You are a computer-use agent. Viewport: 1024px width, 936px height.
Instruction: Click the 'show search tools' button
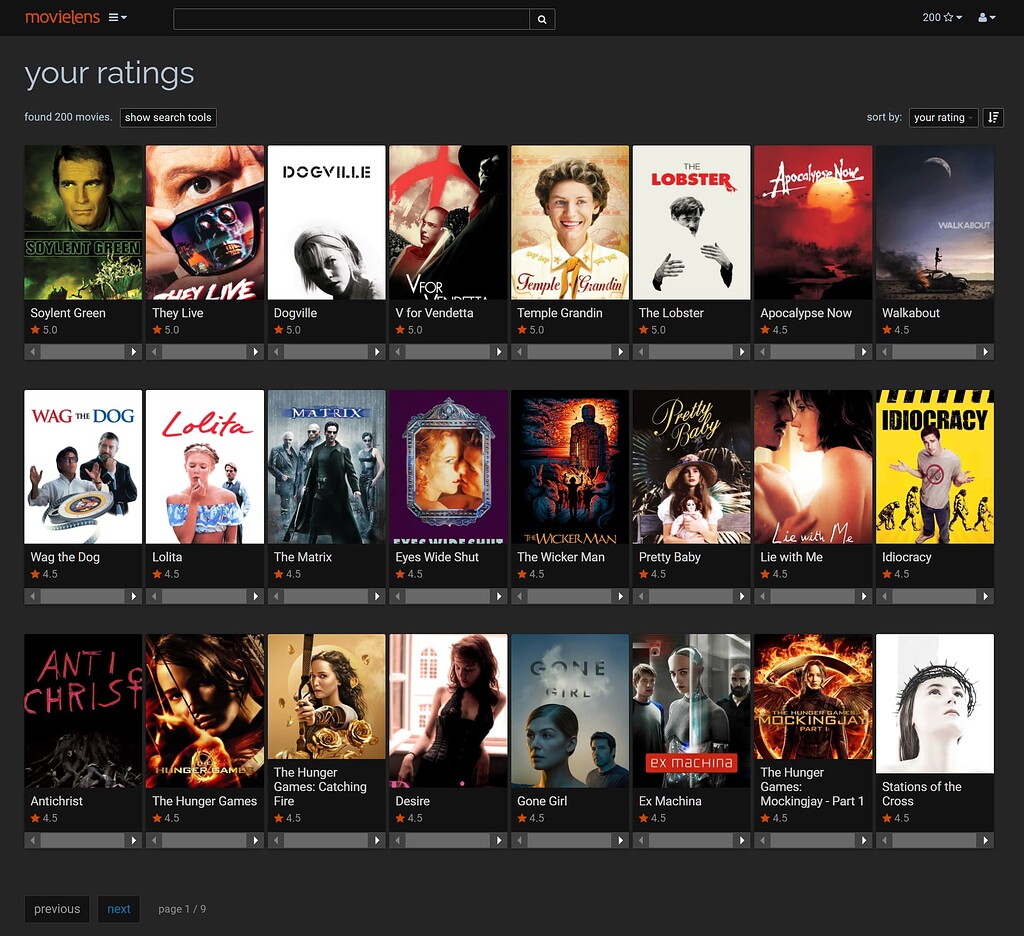coord(168,117)
